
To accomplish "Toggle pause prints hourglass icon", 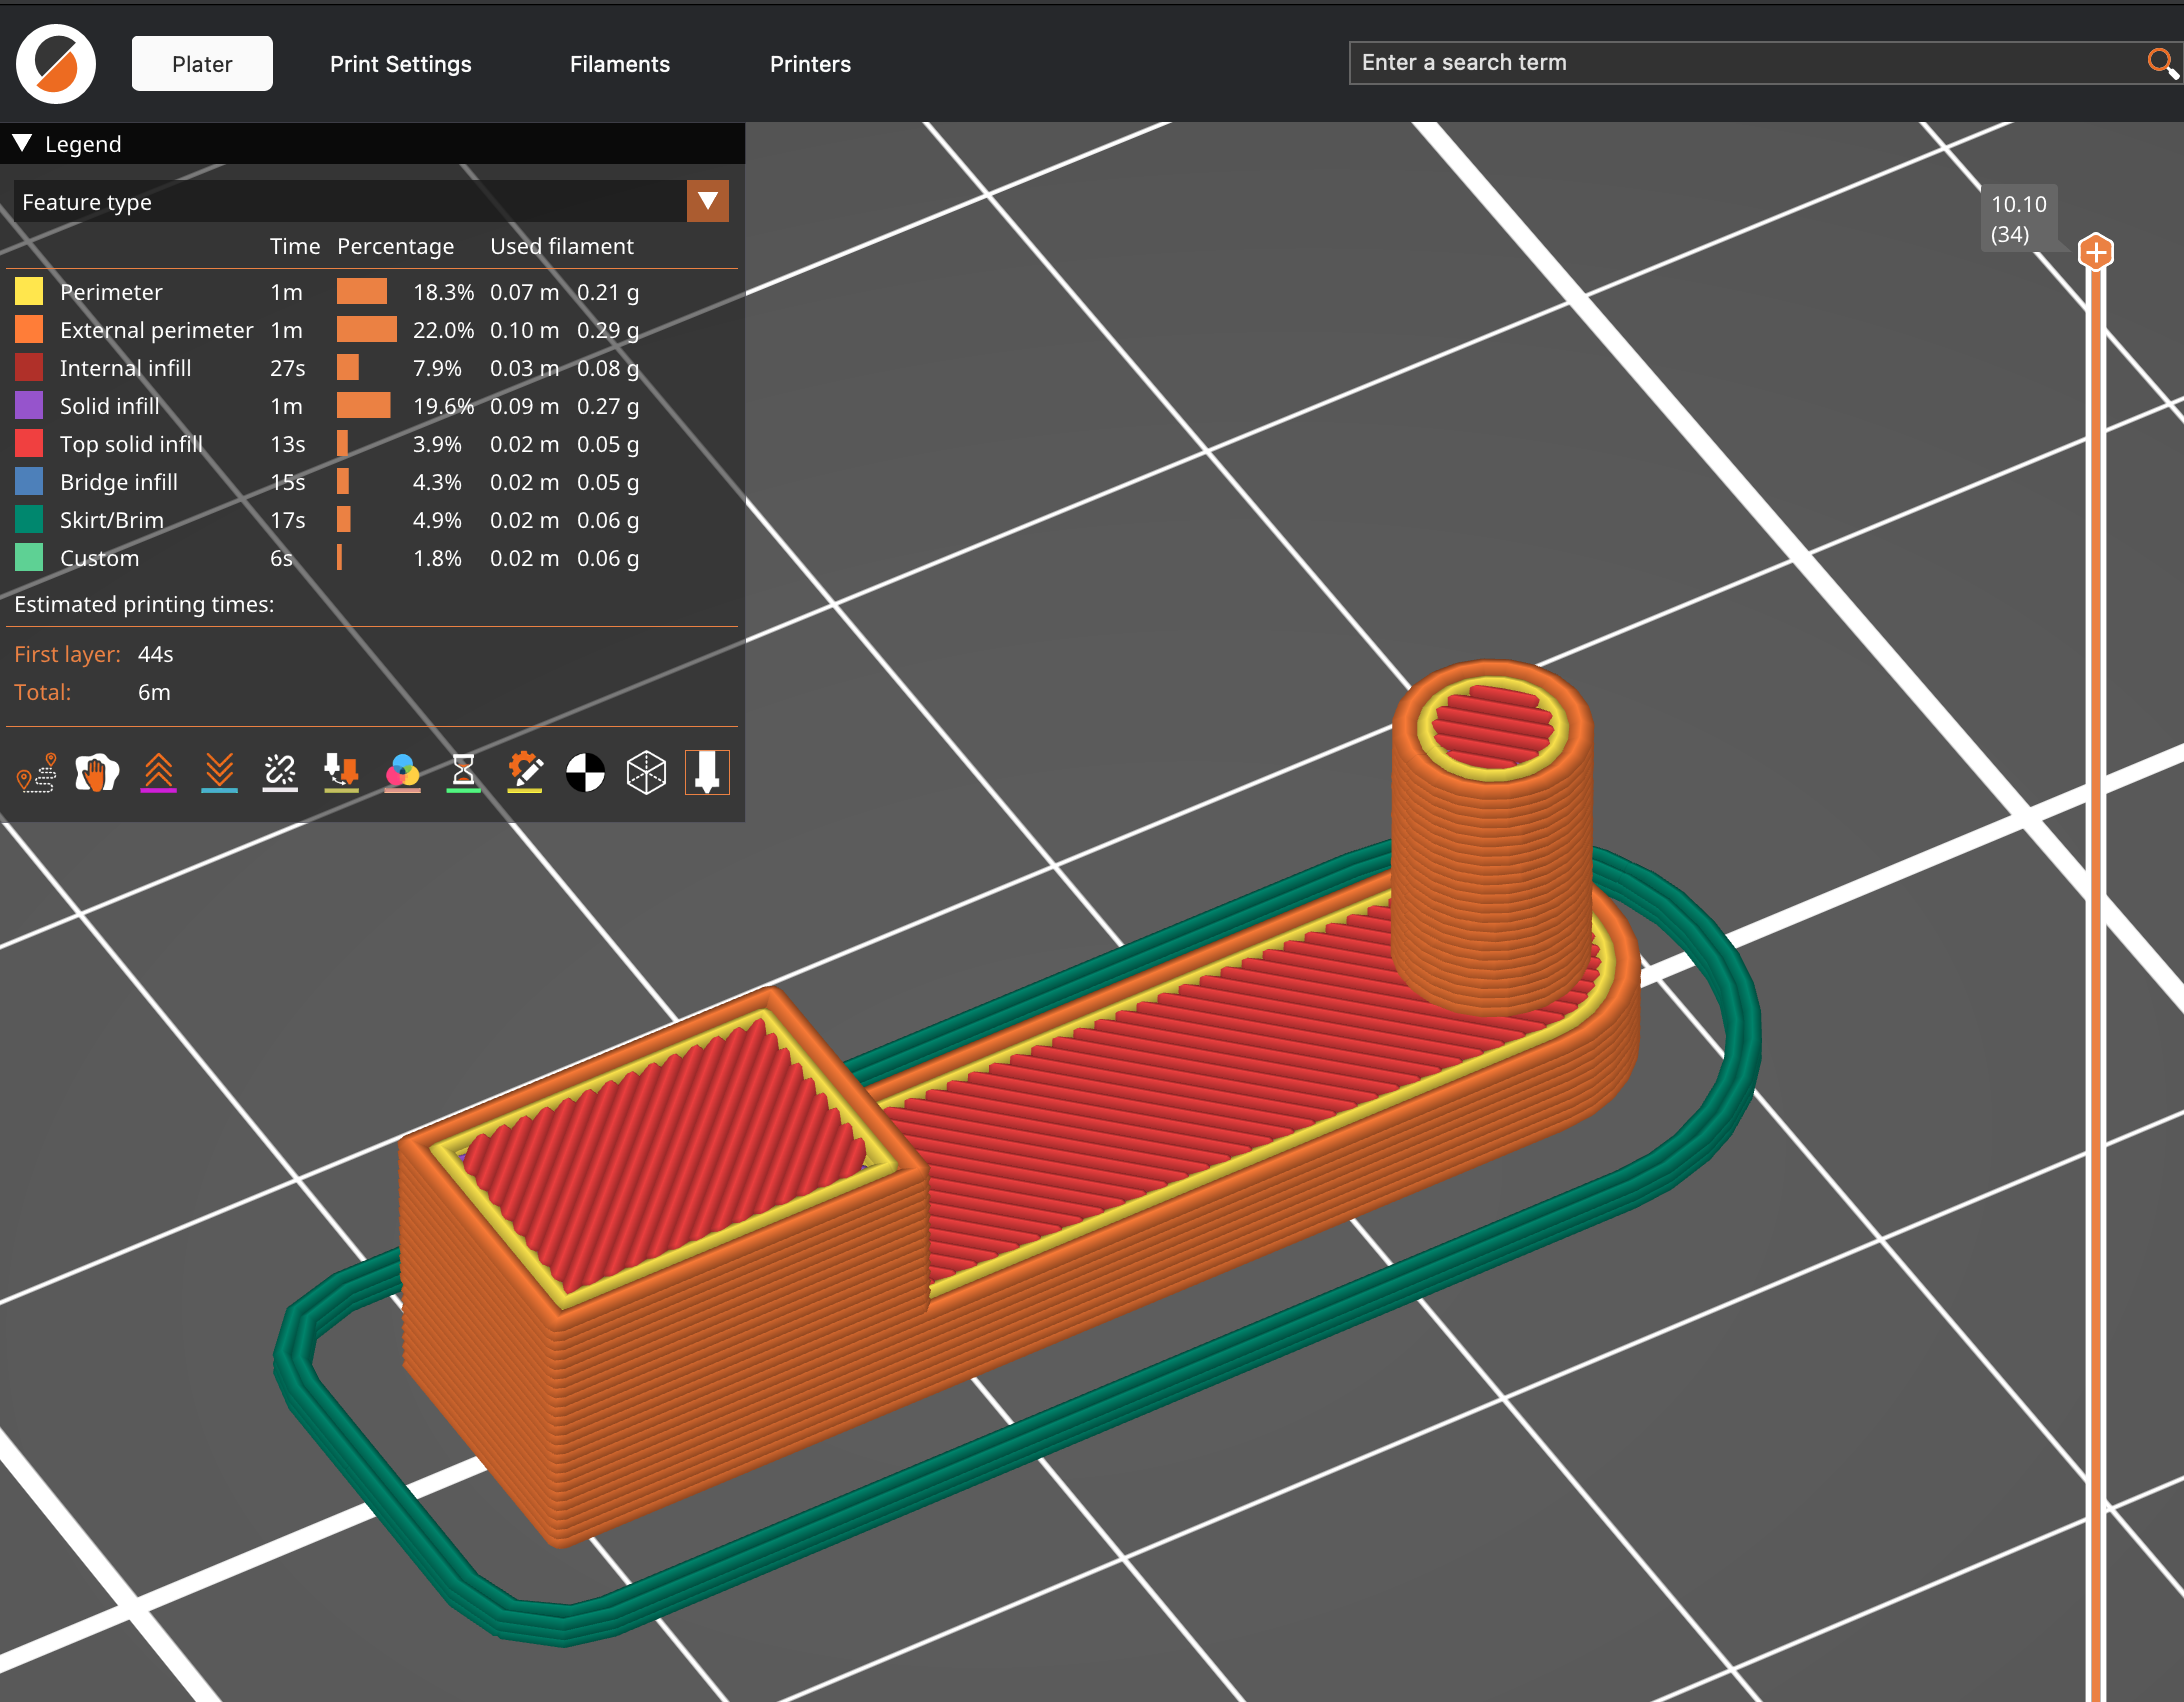I will [x=463, y=773].
